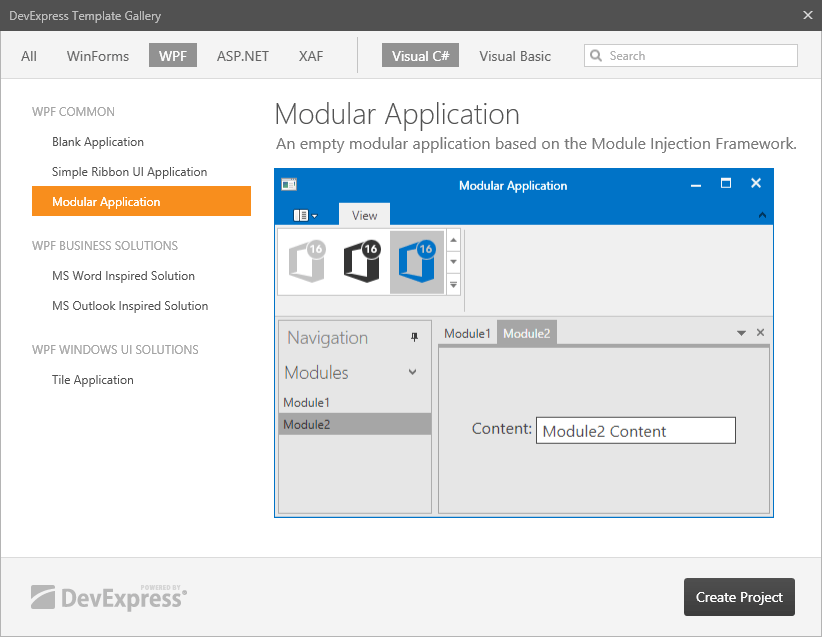Screen dimensions: 822x637
Task: Select the white Office theme icon
Action: [307, 262]
